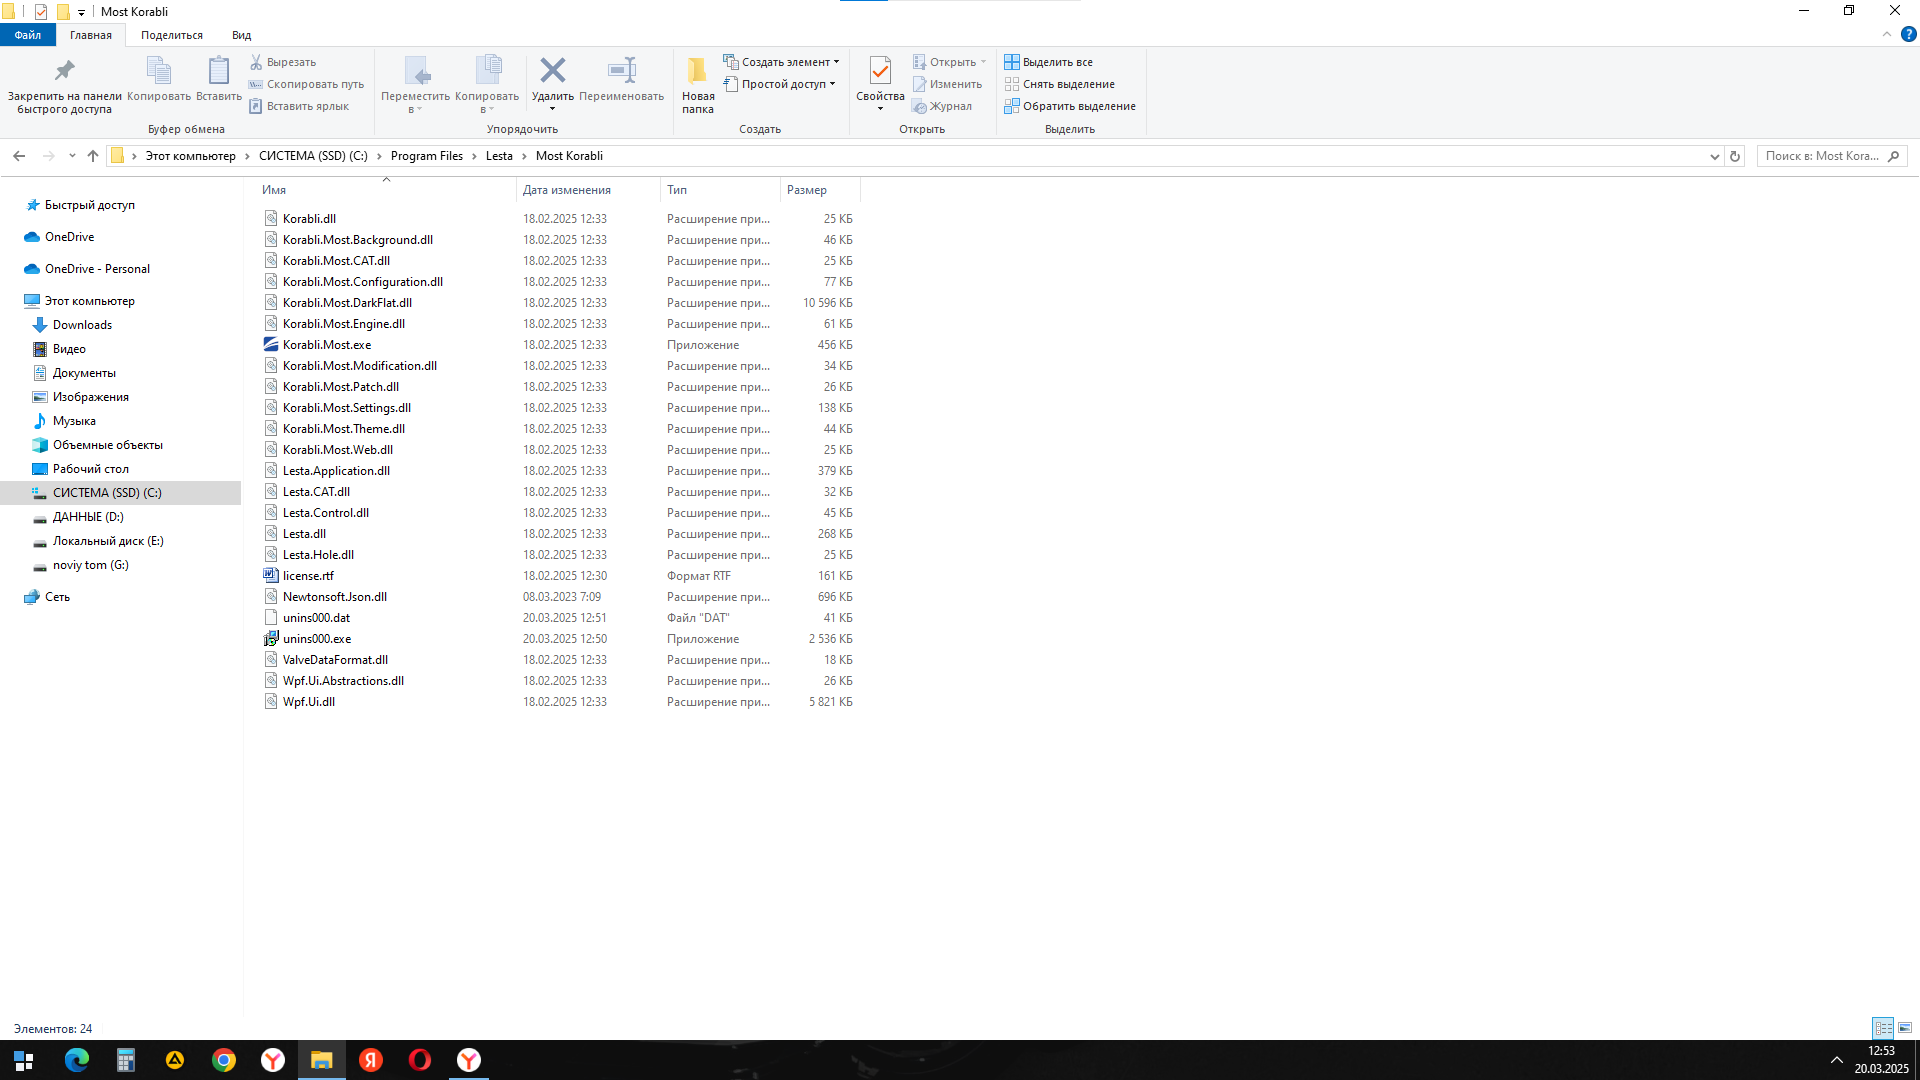Viewport: 1920px width, 1080px height.
Task: Open the Help question mark icon
Action: tap(1908, 34)
